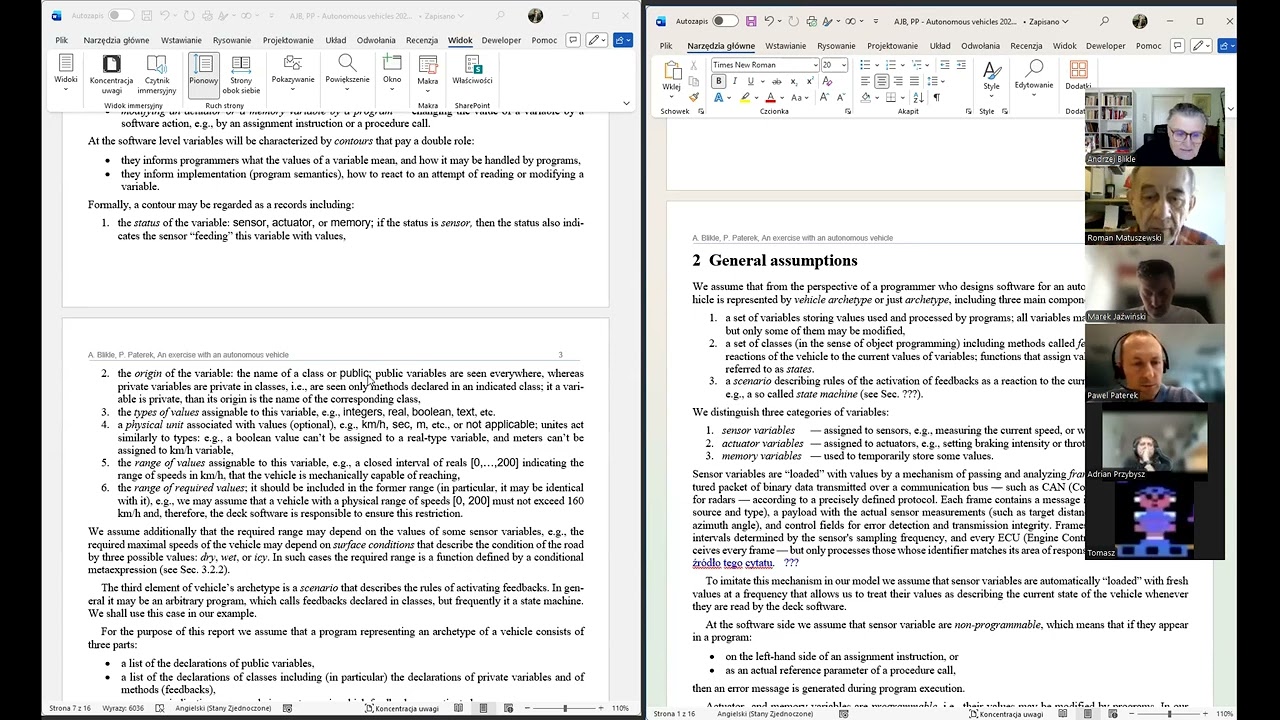The height and width of the screenshot is (720, 1280).
Task: Click Bold button in right Word window
Action: coord(718,81)
